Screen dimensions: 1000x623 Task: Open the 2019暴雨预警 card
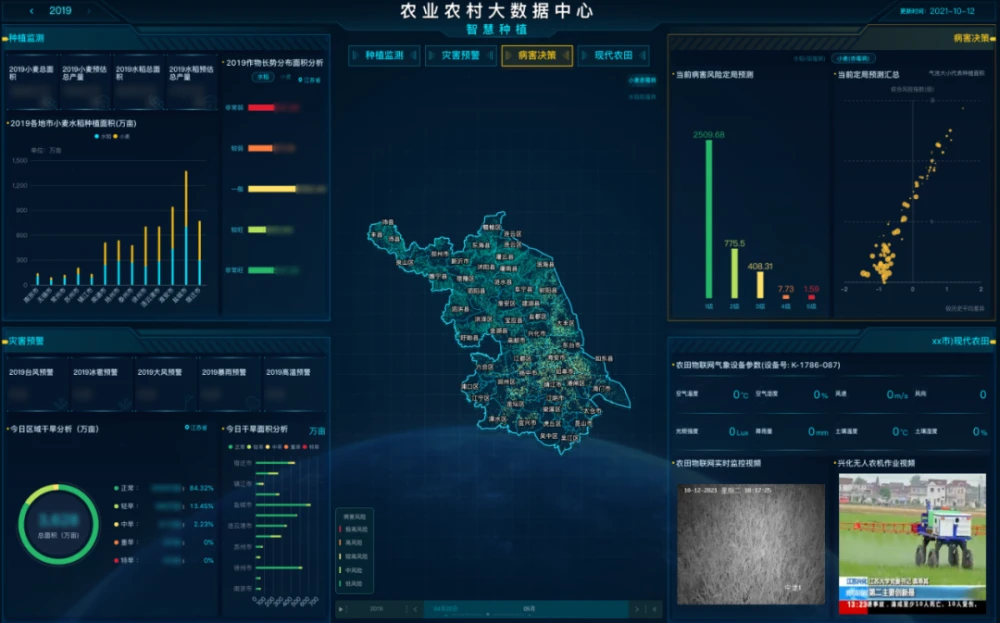click(x=230, y=385)
